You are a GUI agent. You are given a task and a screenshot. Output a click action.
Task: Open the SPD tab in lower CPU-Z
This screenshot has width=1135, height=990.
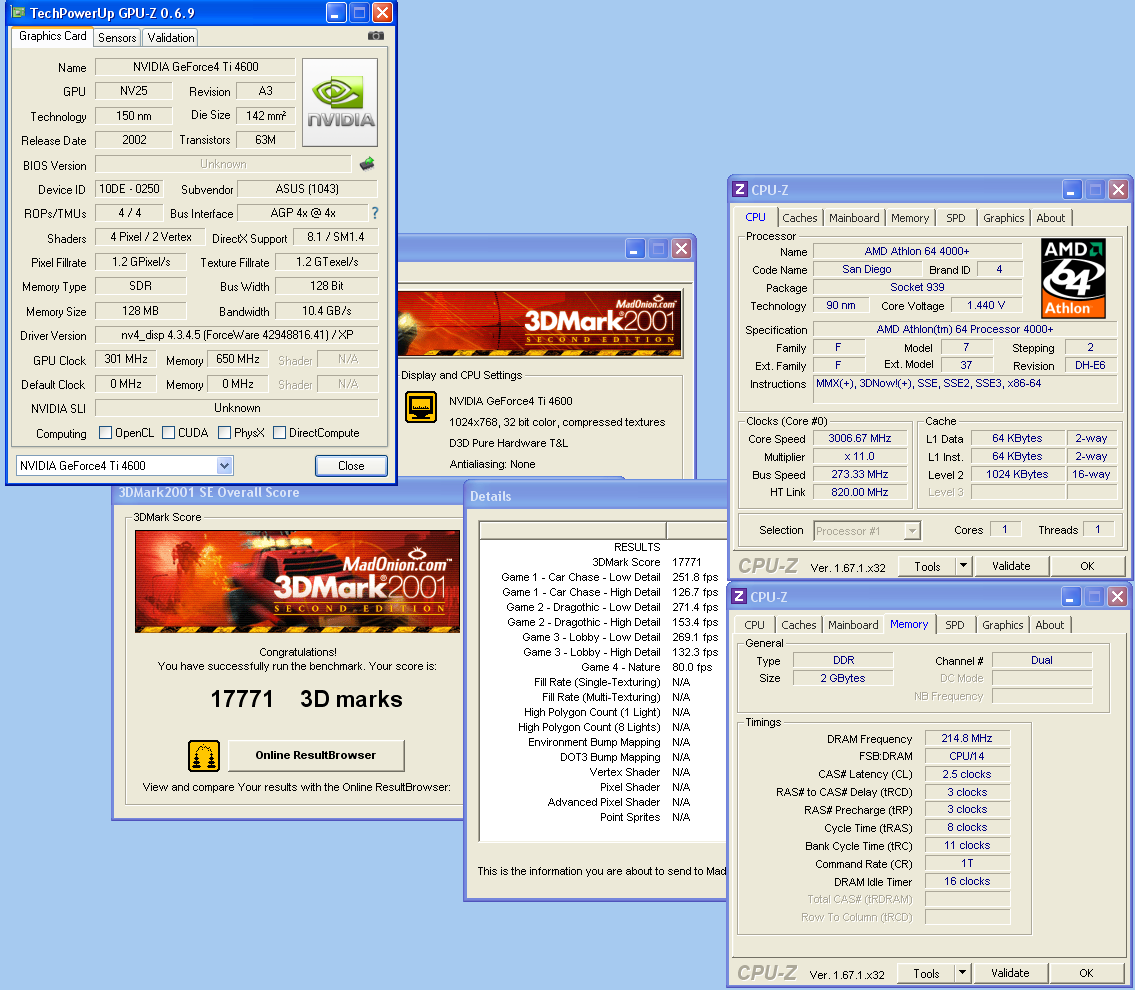point(955,625)
